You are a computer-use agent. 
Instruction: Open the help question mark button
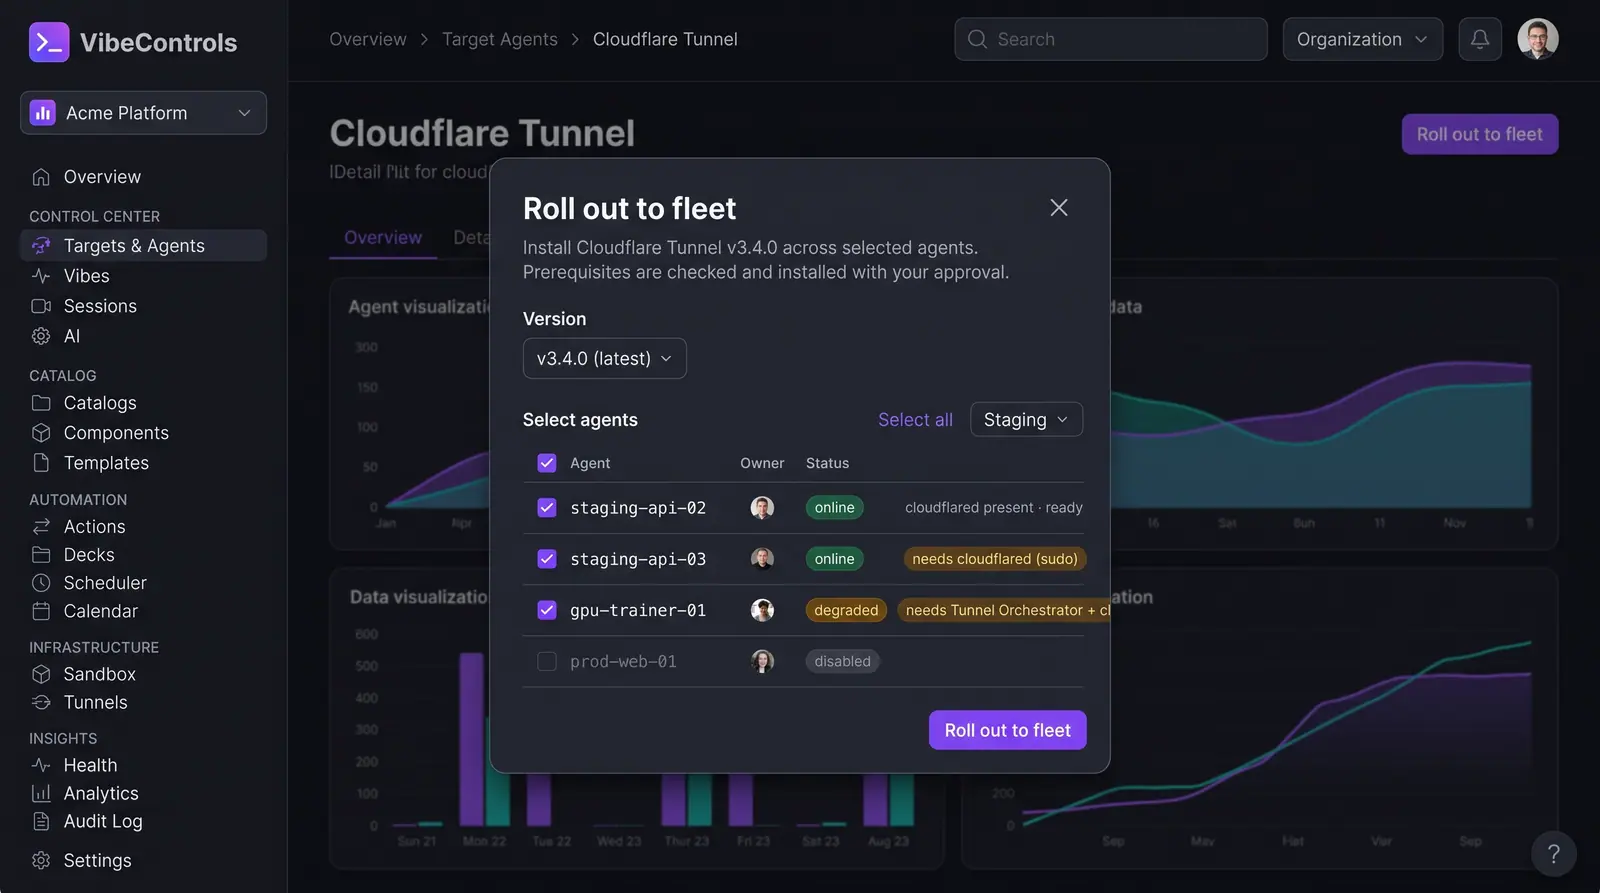pyautogui.click(x=1553, y=854)
